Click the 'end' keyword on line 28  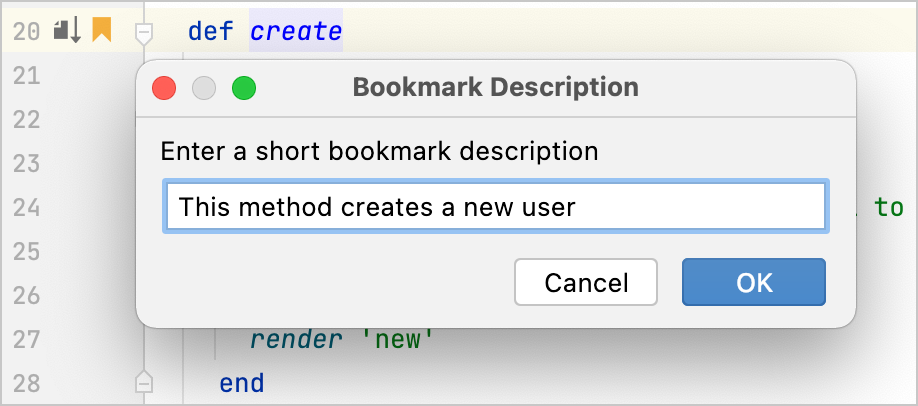coord(242,383)
